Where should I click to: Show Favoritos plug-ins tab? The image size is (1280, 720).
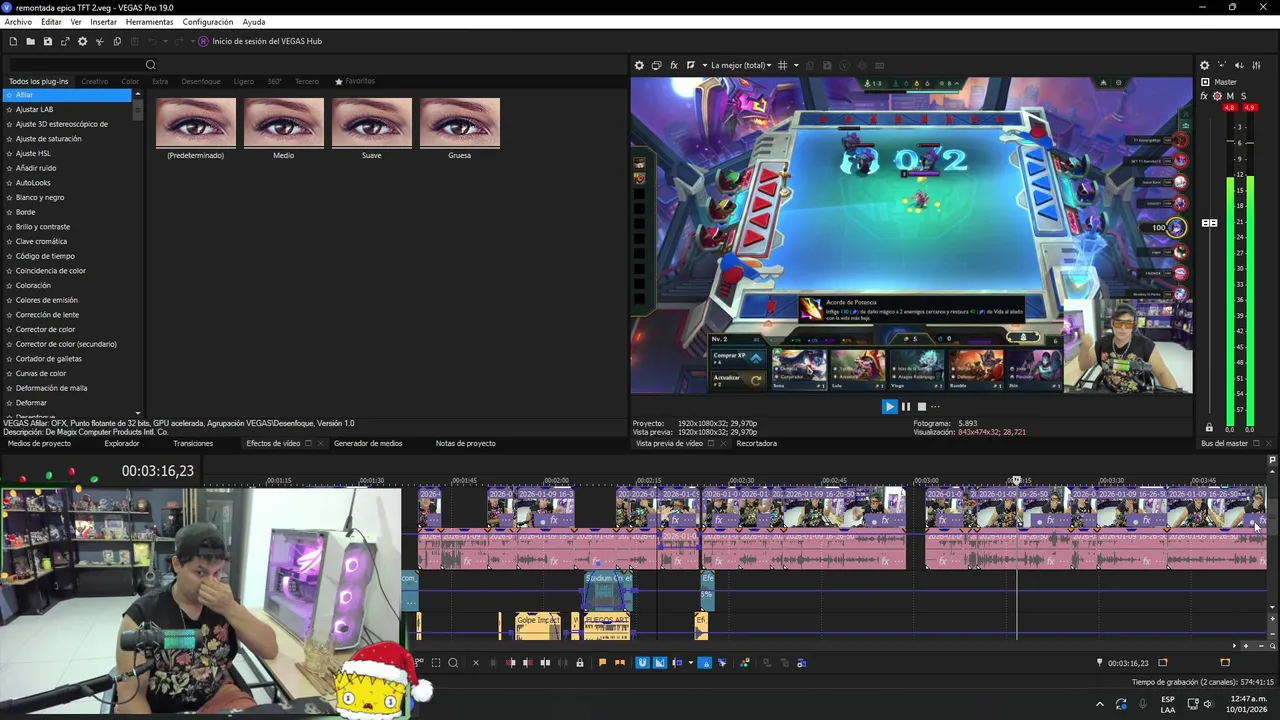[355, 81]
